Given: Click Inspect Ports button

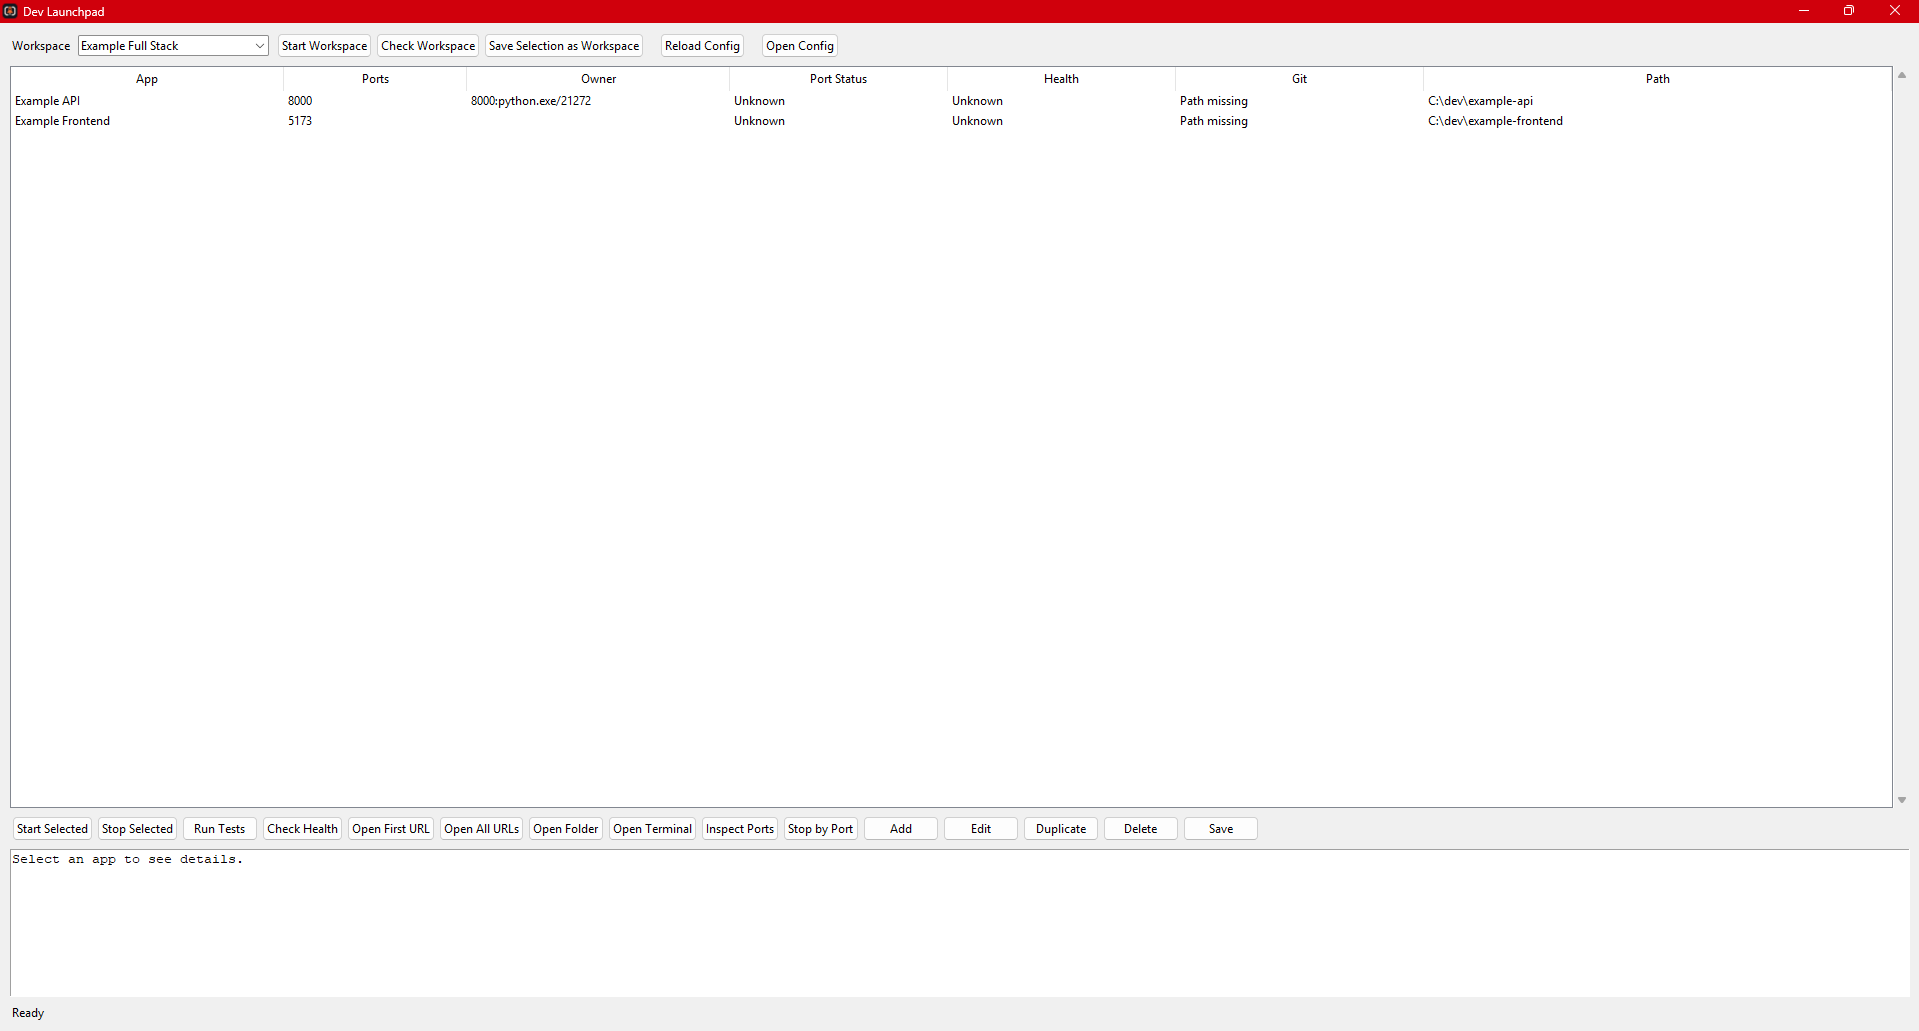Looking at the screenshot, I should 739,829.
